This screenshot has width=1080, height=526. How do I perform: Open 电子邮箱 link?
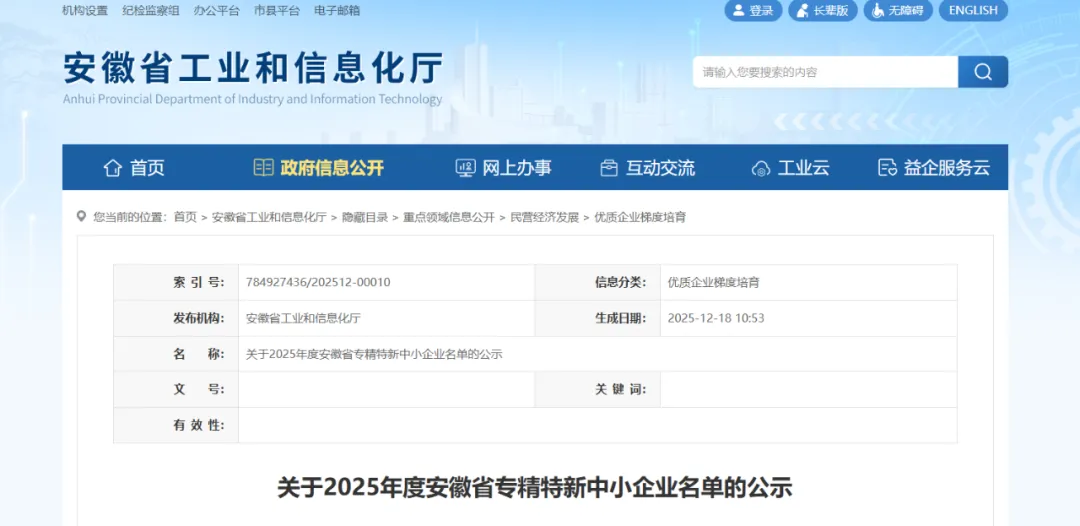pos(337,11)
